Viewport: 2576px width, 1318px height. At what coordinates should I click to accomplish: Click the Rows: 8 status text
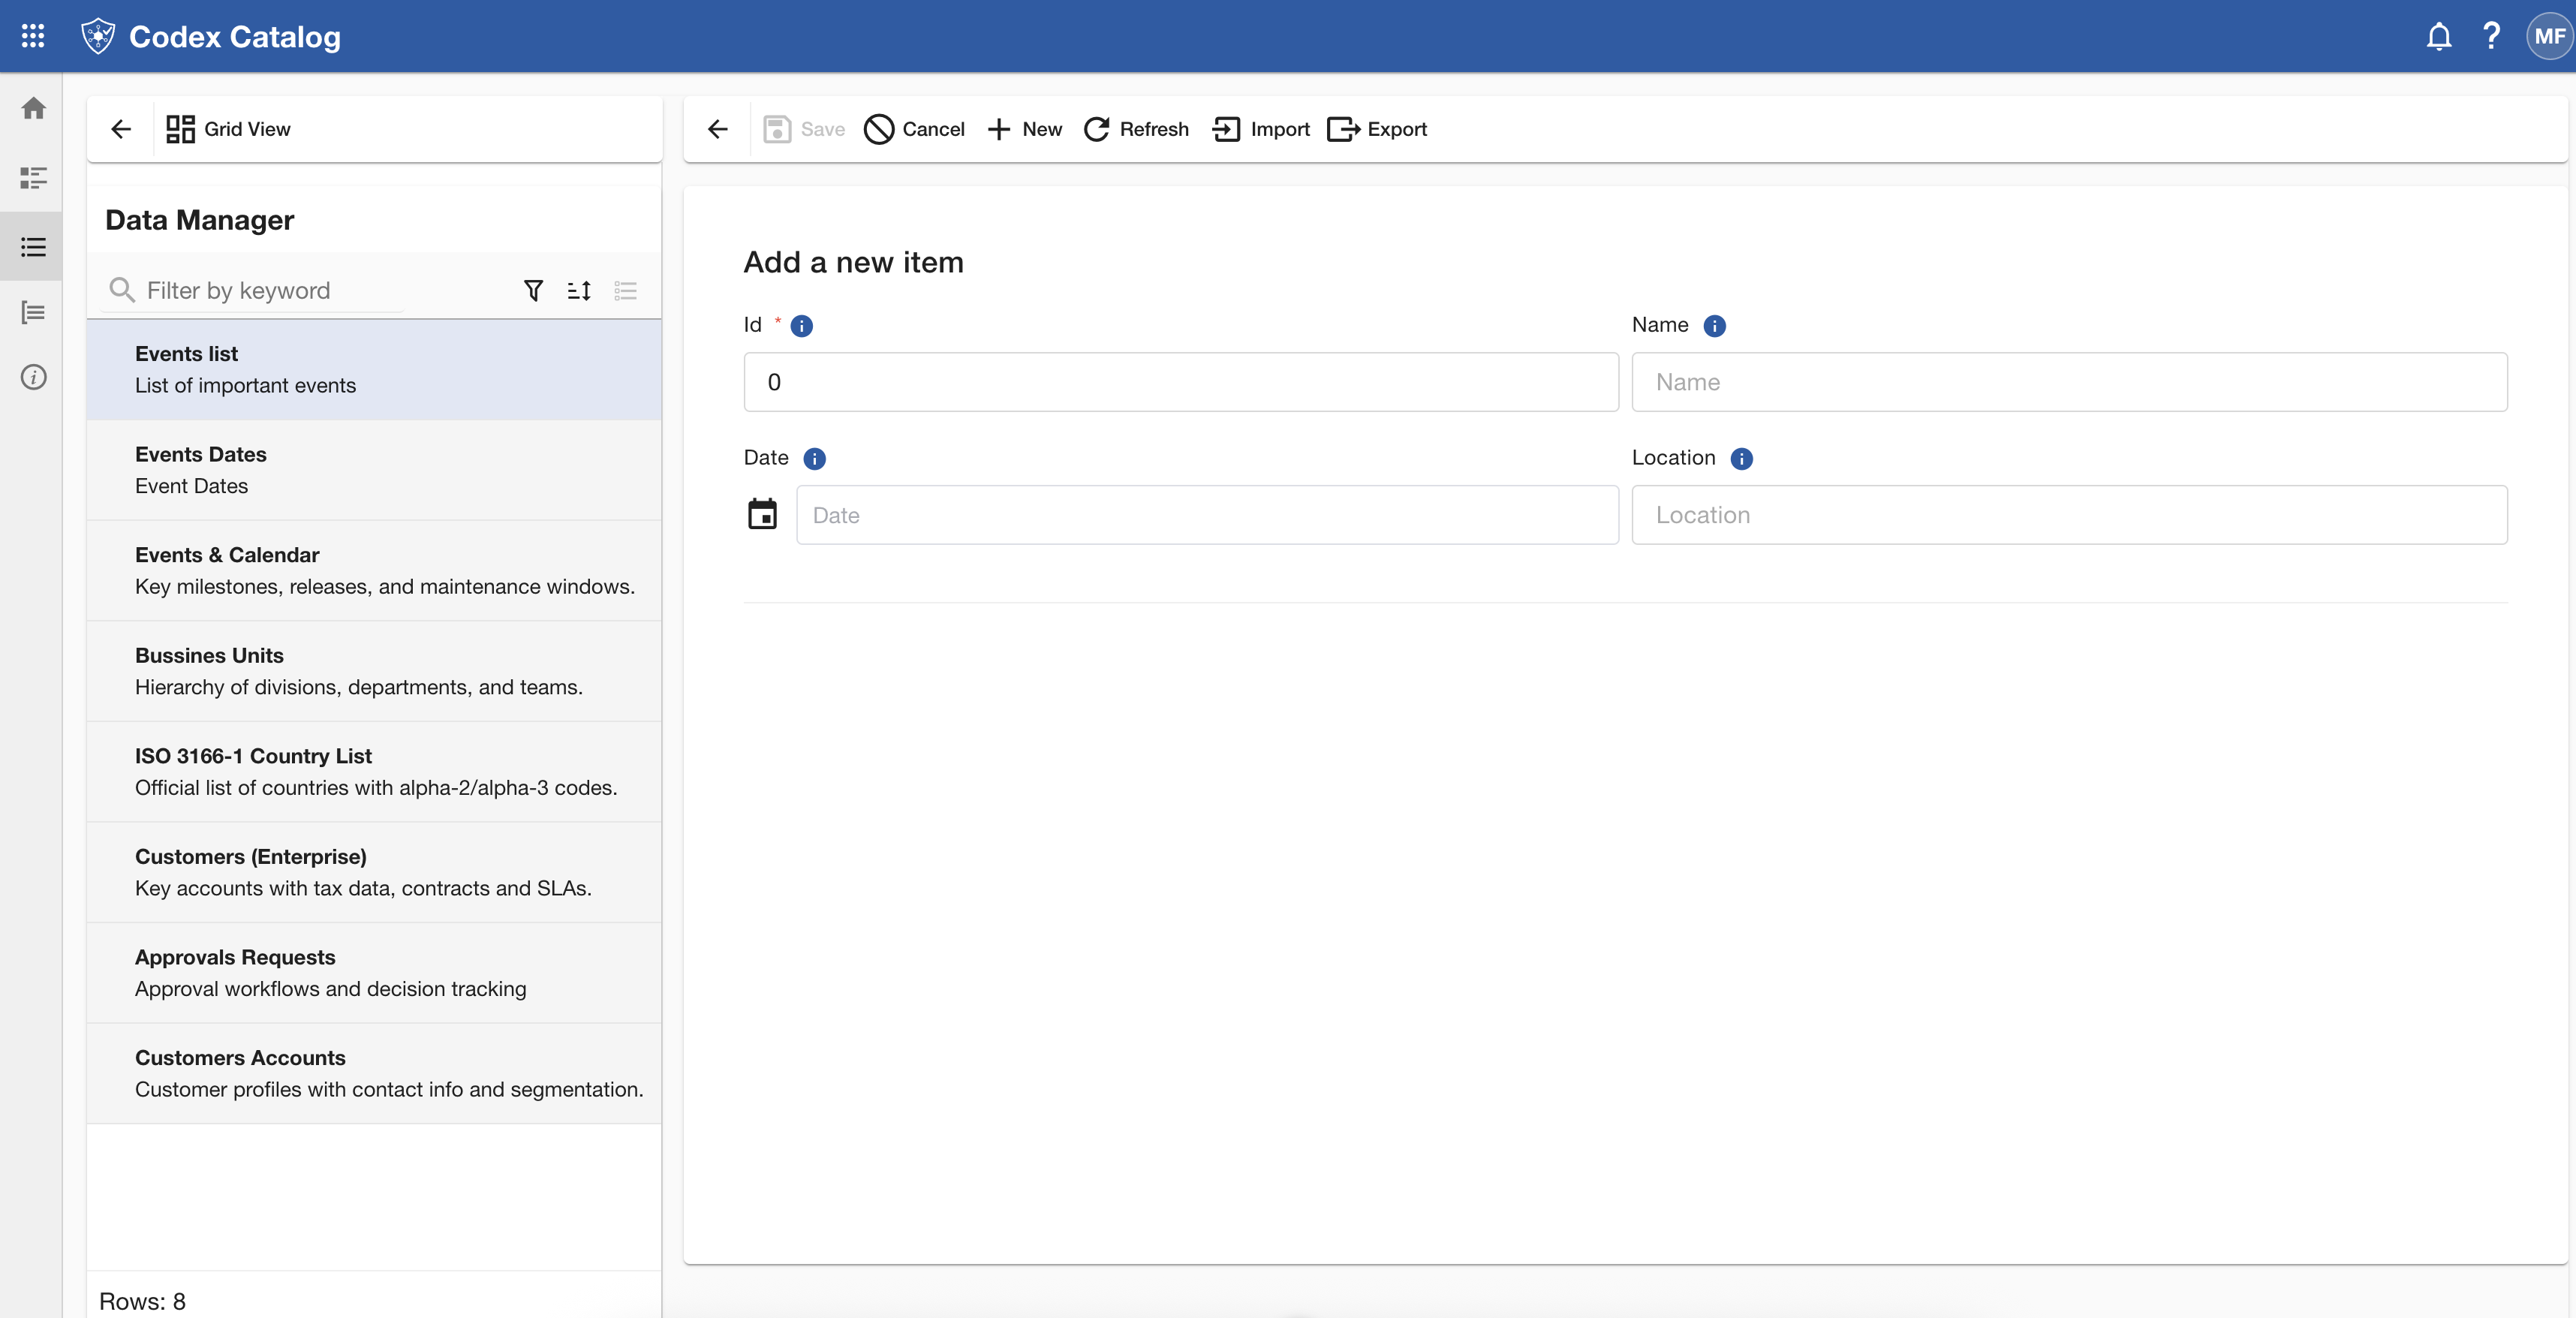(x=142, y=1301)
